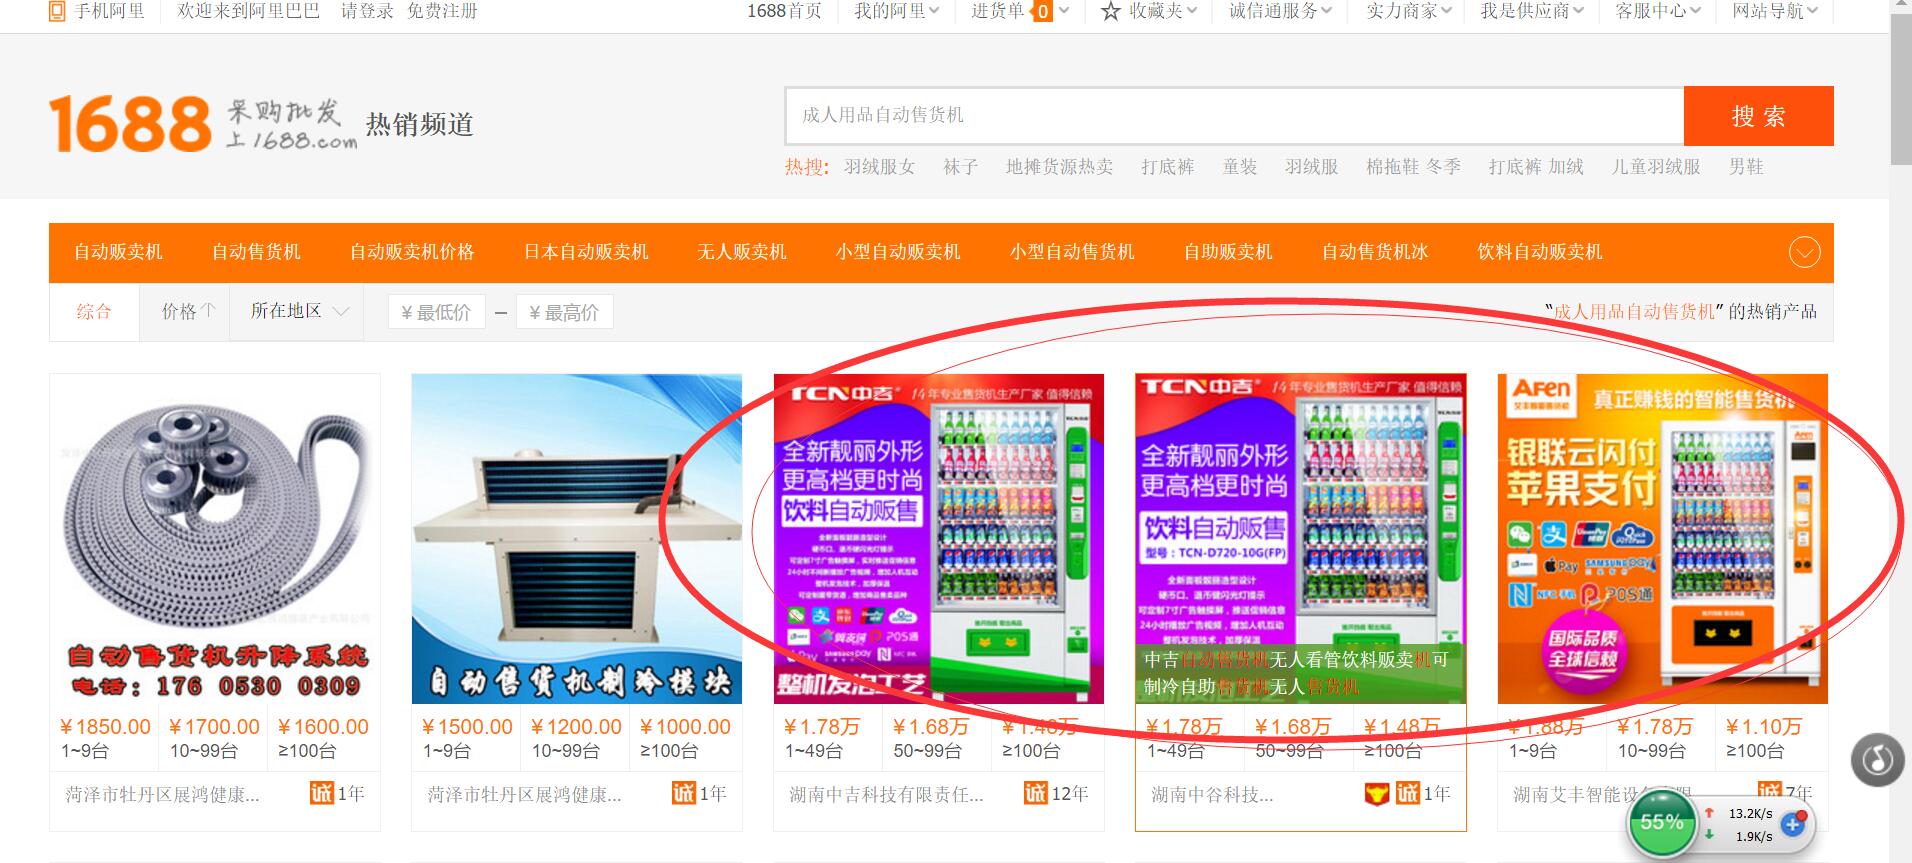Open 我的阿里 dropdown menu

896,11
